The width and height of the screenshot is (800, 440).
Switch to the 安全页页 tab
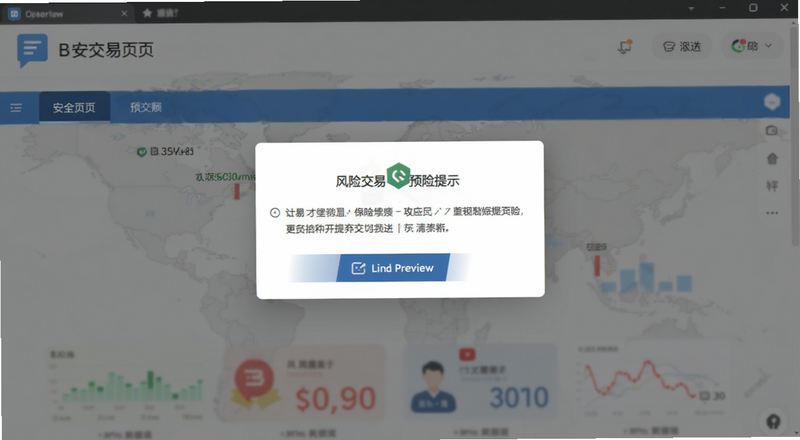pyautogui.click(x=74, y=107)
